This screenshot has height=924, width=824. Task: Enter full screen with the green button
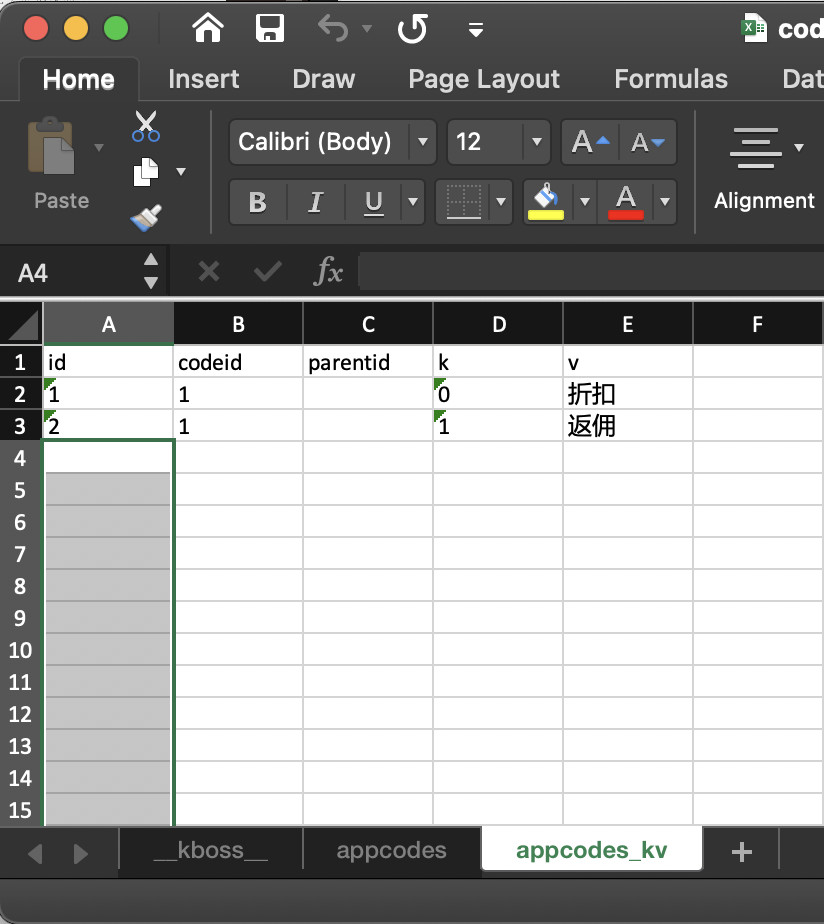pos(116,28)
